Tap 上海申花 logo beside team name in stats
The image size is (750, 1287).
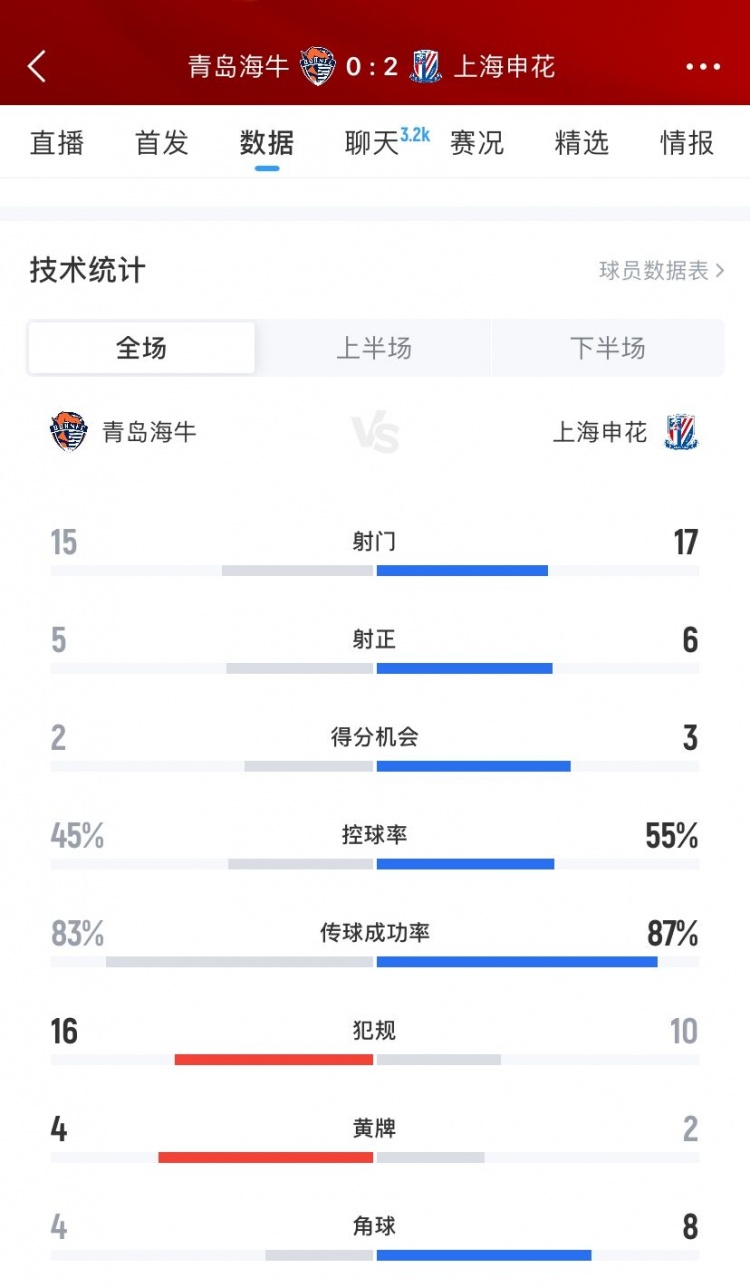[681, 432]
